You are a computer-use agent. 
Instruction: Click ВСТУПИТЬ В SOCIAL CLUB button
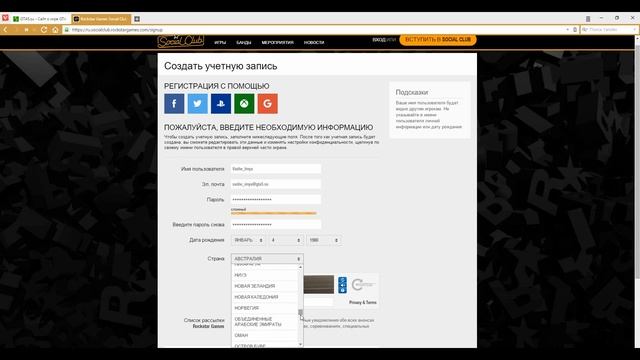(x=438, y=40)
